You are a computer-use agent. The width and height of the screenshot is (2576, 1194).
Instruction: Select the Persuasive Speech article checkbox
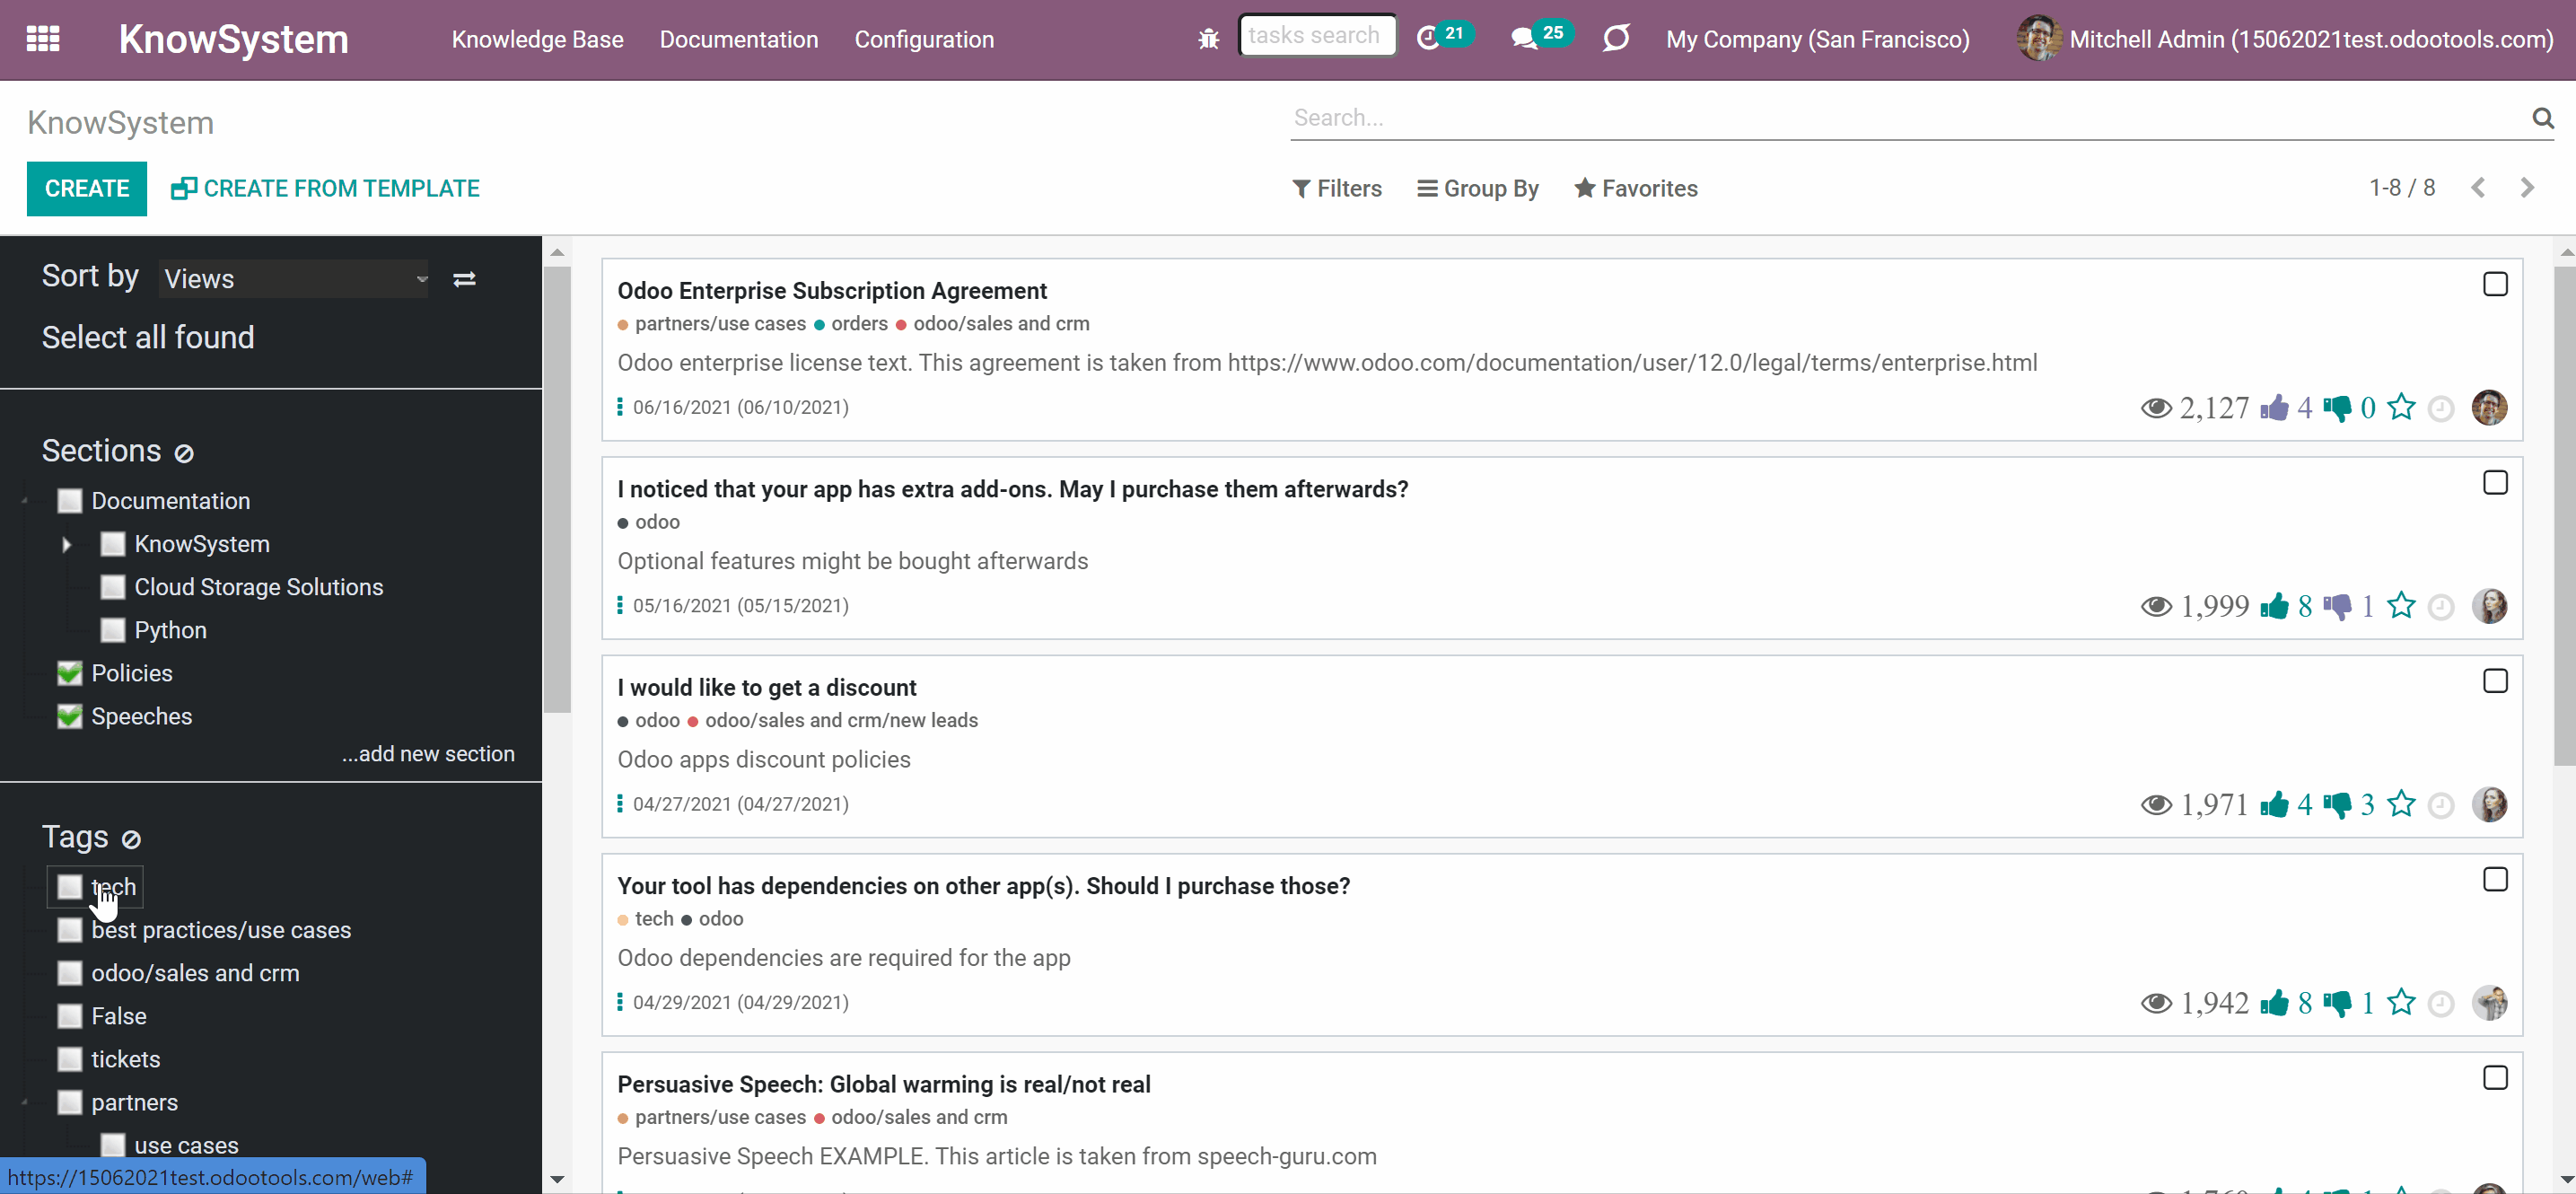pos(2495,1078)
